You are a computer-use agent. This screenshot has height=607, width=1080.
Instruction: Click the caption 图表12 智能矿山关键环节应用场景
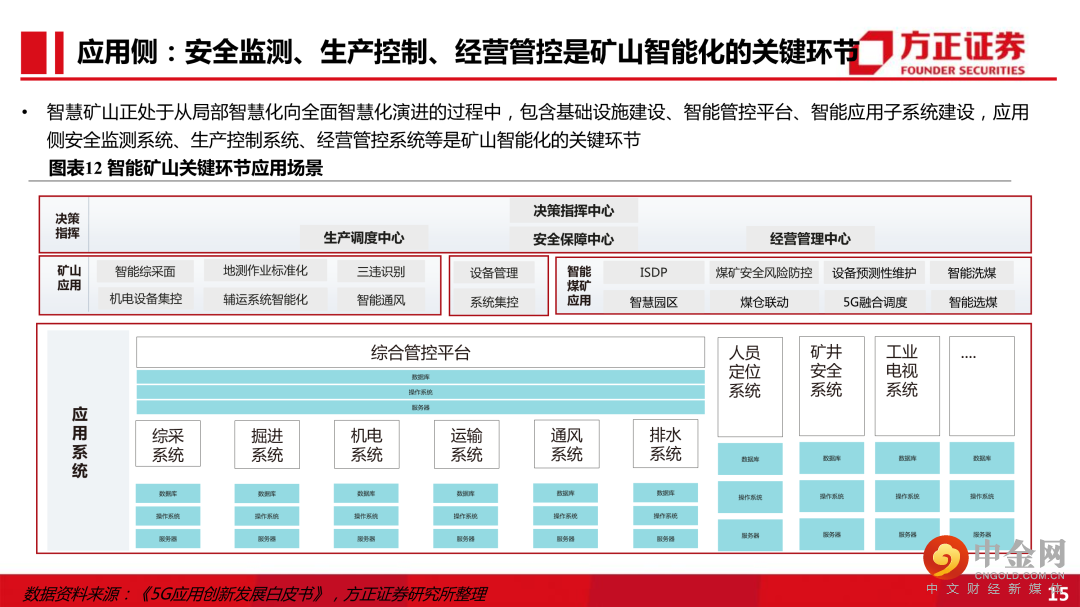tap(185, 168)
